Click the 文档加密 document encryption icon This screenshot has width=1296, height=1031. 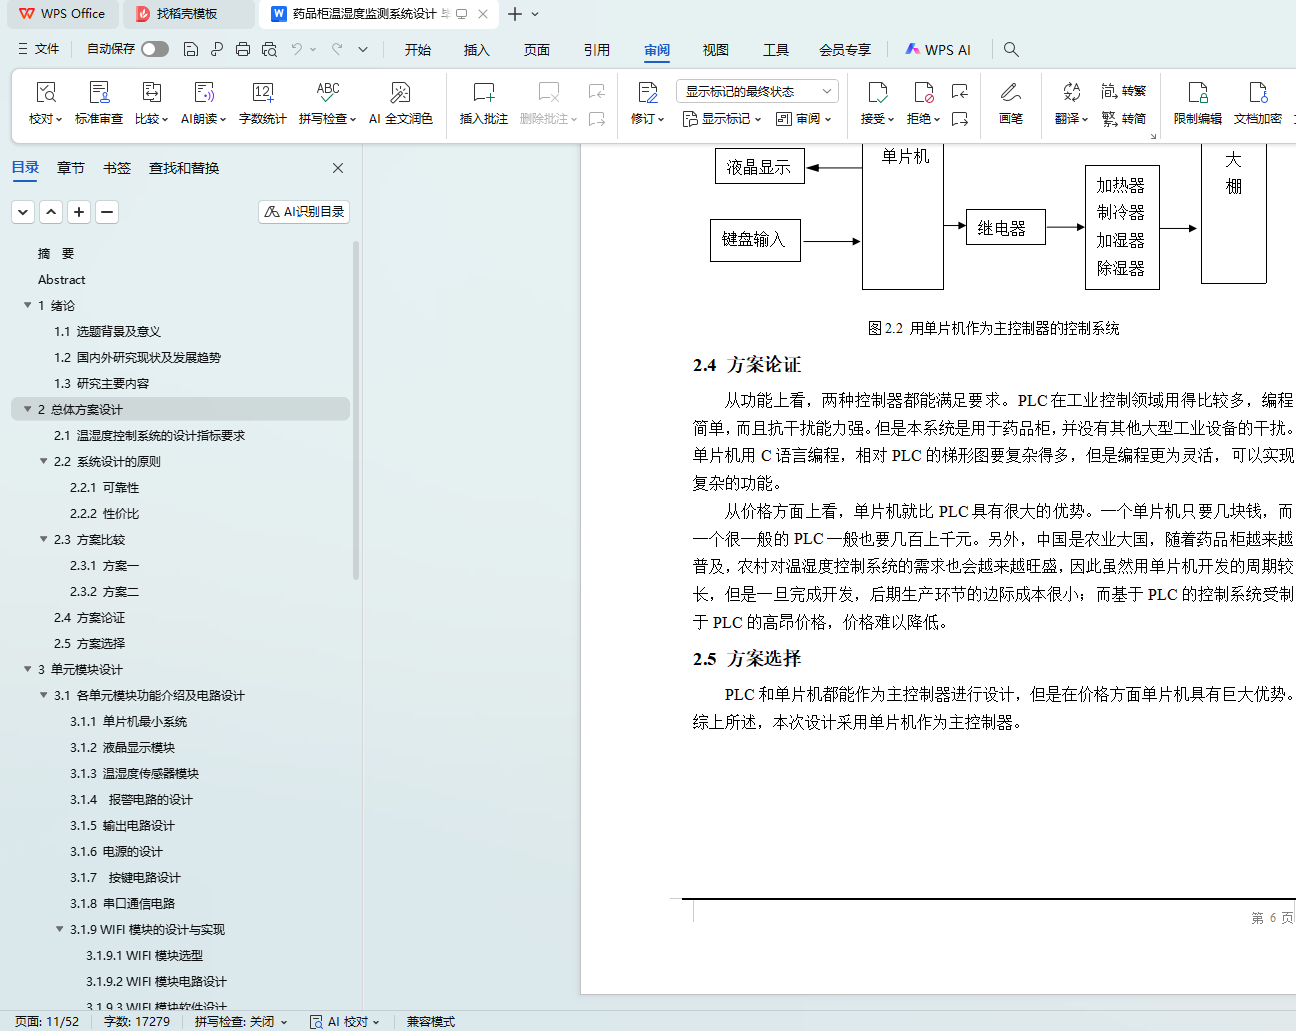(1257, 94)
